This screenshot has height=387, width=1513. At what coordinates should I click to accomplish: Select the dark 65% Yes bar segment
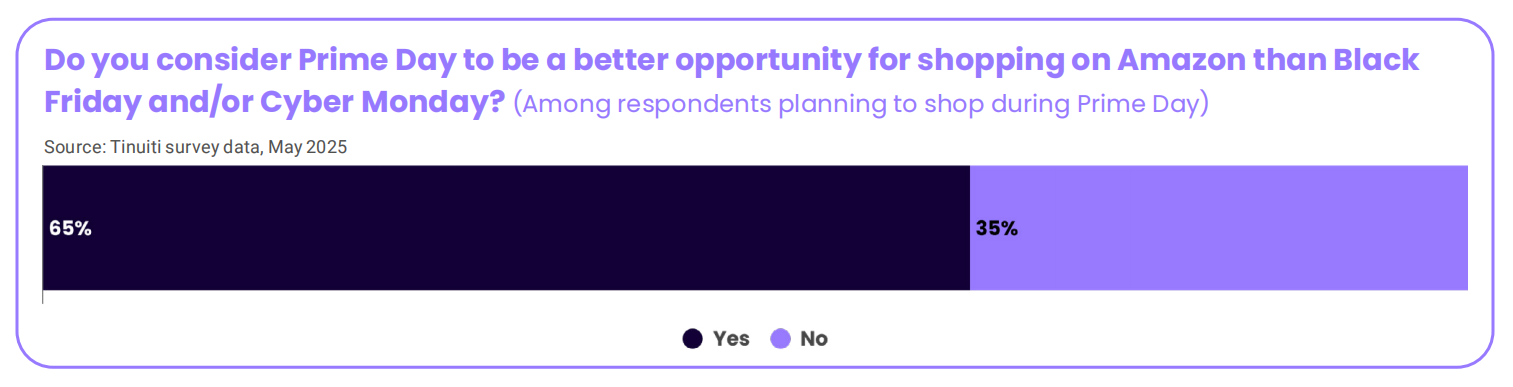506,228
